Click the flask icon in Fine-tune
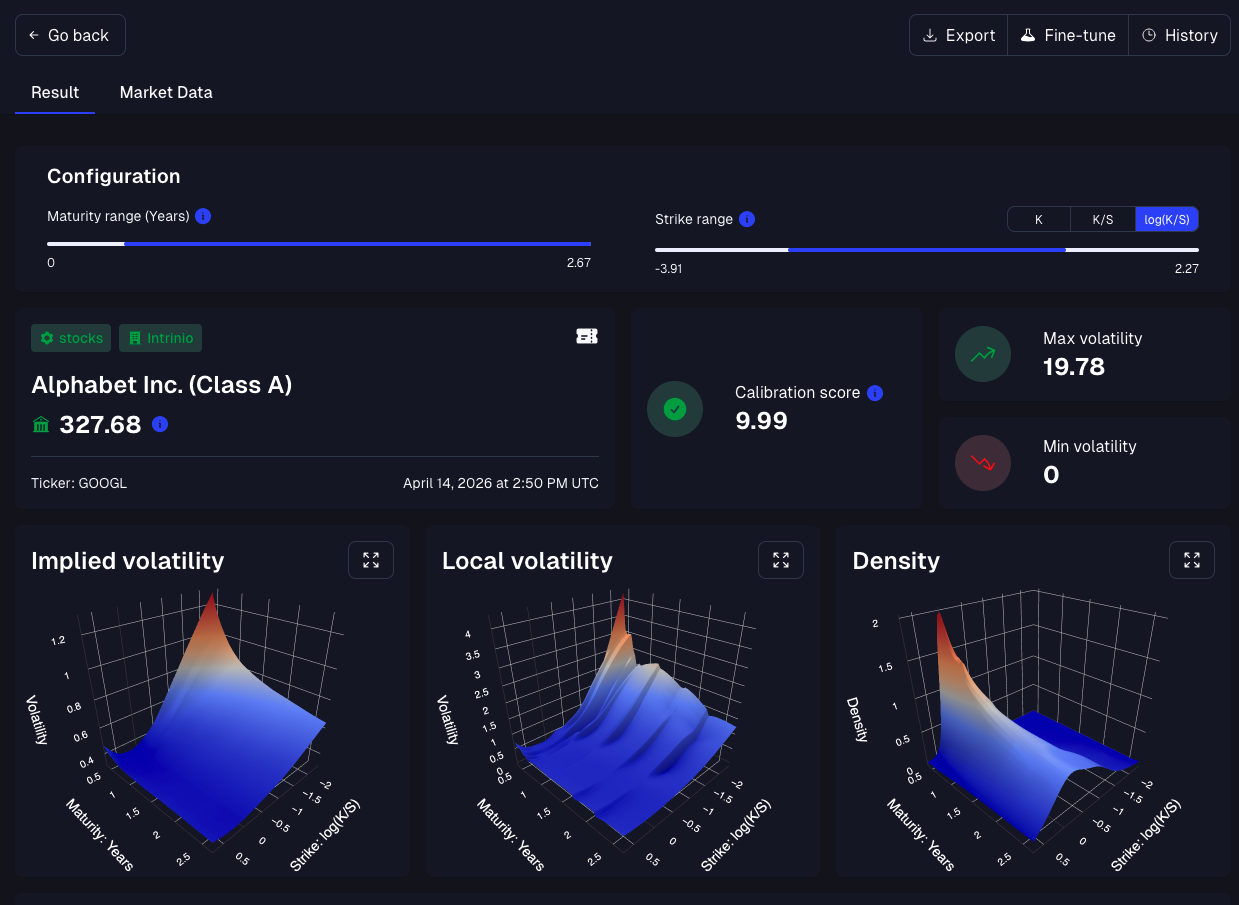Viewport: 1239px width, 905px height. pos(1027,35)
